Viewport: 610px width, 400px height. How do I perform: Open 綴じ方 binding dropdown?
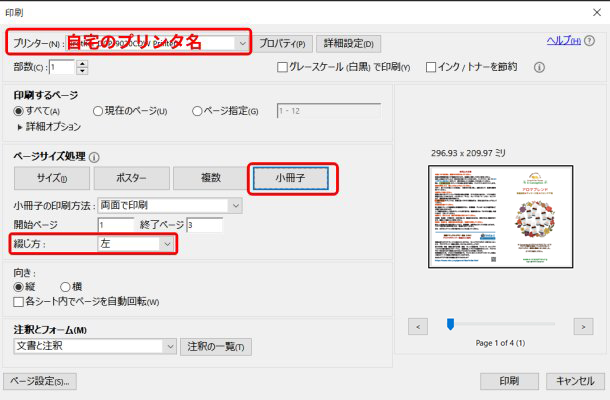click(x=167, y=243)
